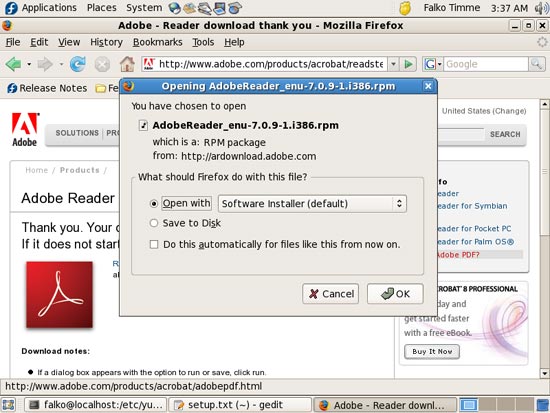
Task: Open the search engine selector dropdown
Action: (432, 64)
